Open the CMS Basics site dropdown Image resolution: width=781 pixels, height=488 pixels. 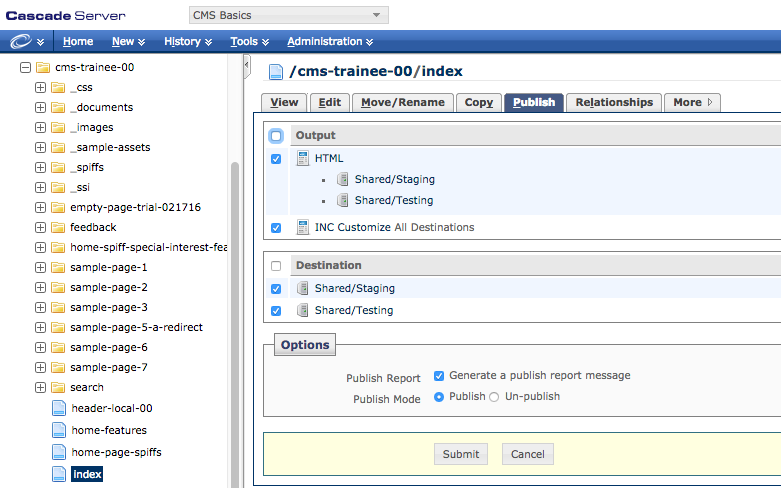(288, 15)
